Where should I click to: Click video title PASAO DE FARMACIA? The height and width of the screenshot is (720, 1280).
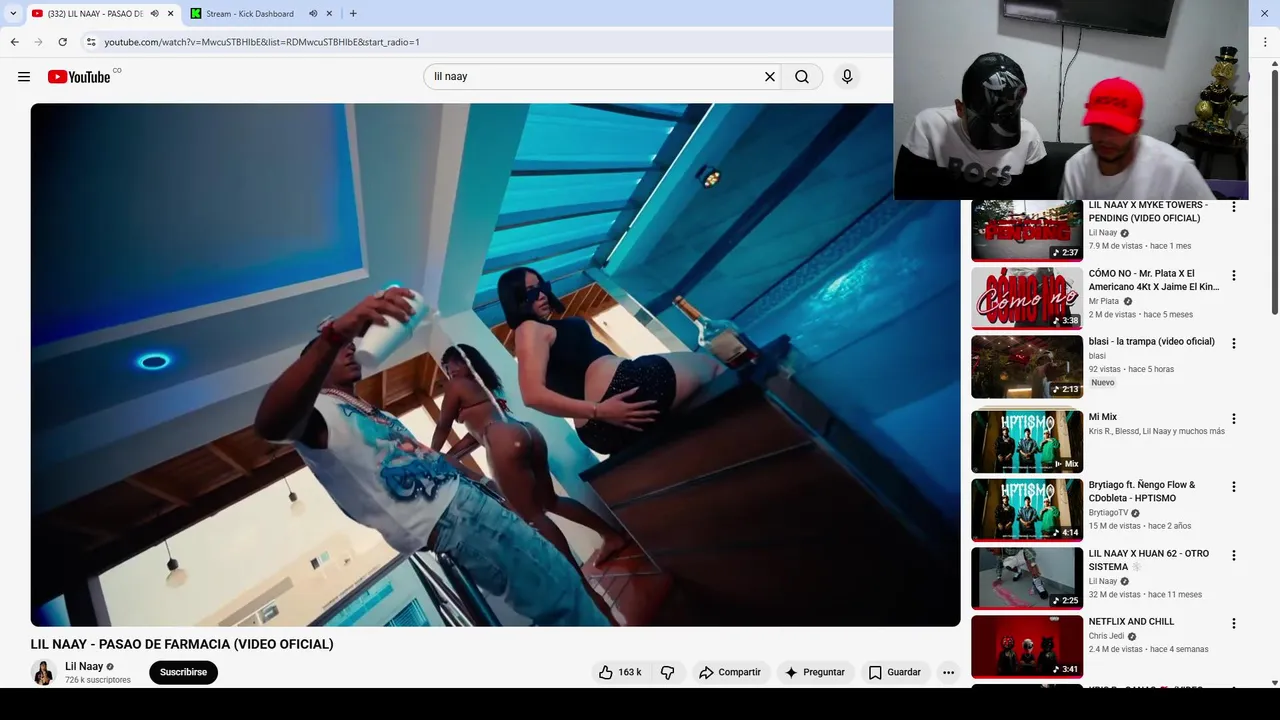[182, 644]
